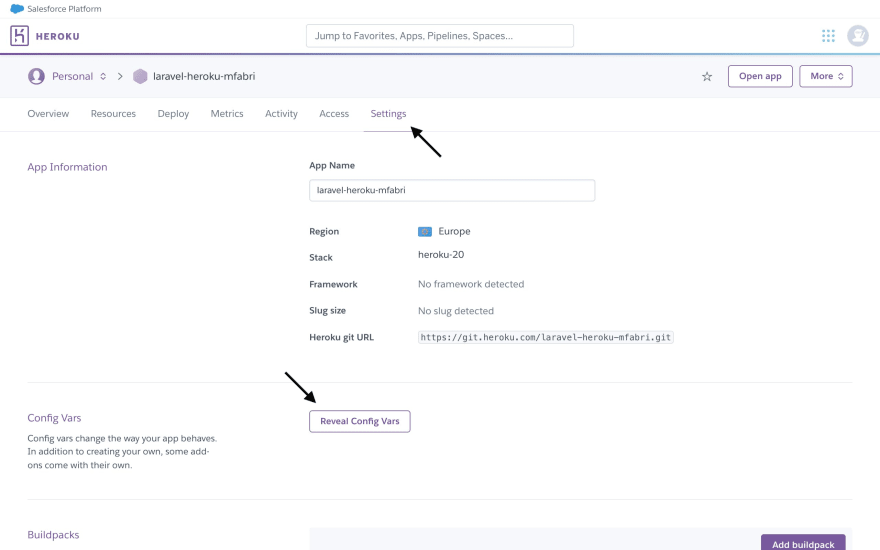Click the Europe region flag icon
This screenshot has height=550, width=880.
click(x=425, y=231)
